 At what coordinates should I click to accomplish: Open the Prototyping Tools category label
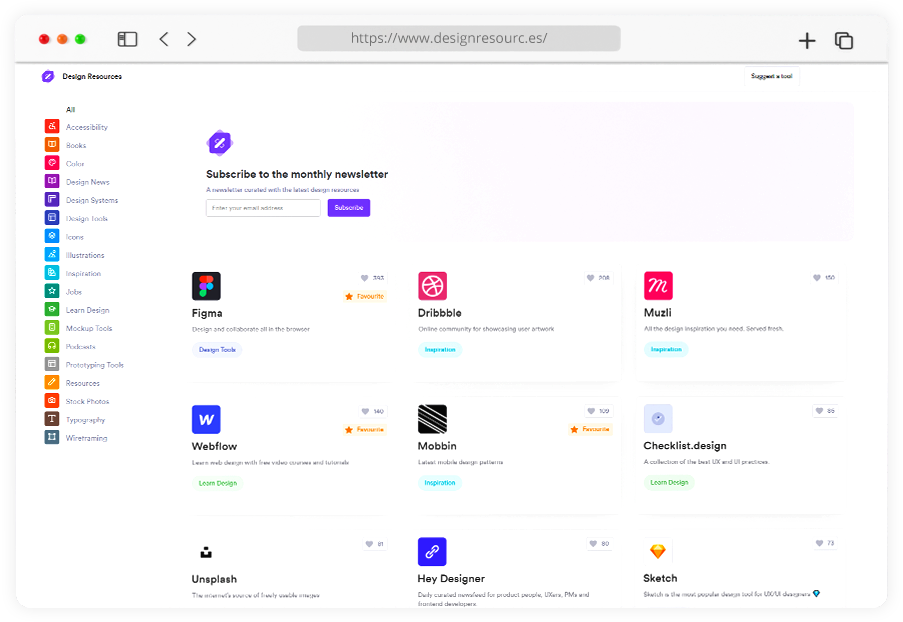click(94, 365)
